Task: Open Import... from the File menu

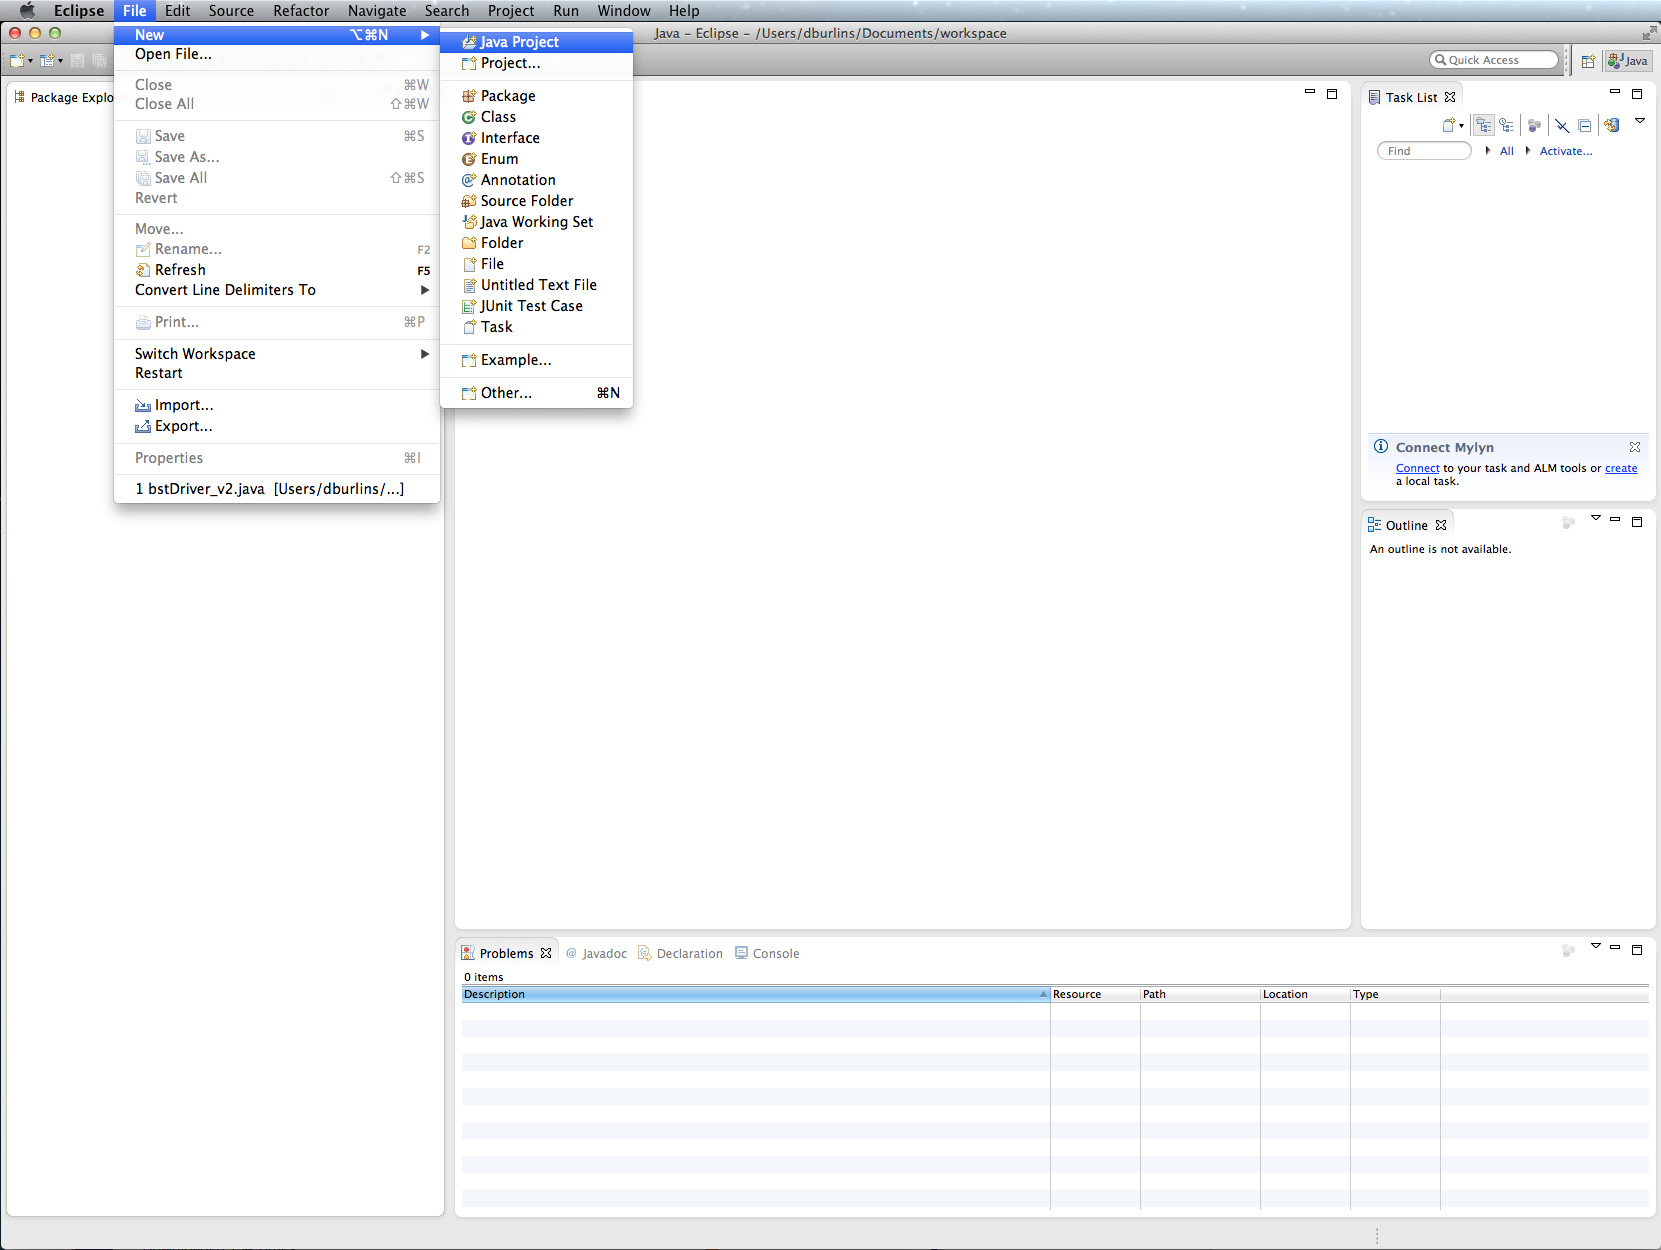Action: 277,405
